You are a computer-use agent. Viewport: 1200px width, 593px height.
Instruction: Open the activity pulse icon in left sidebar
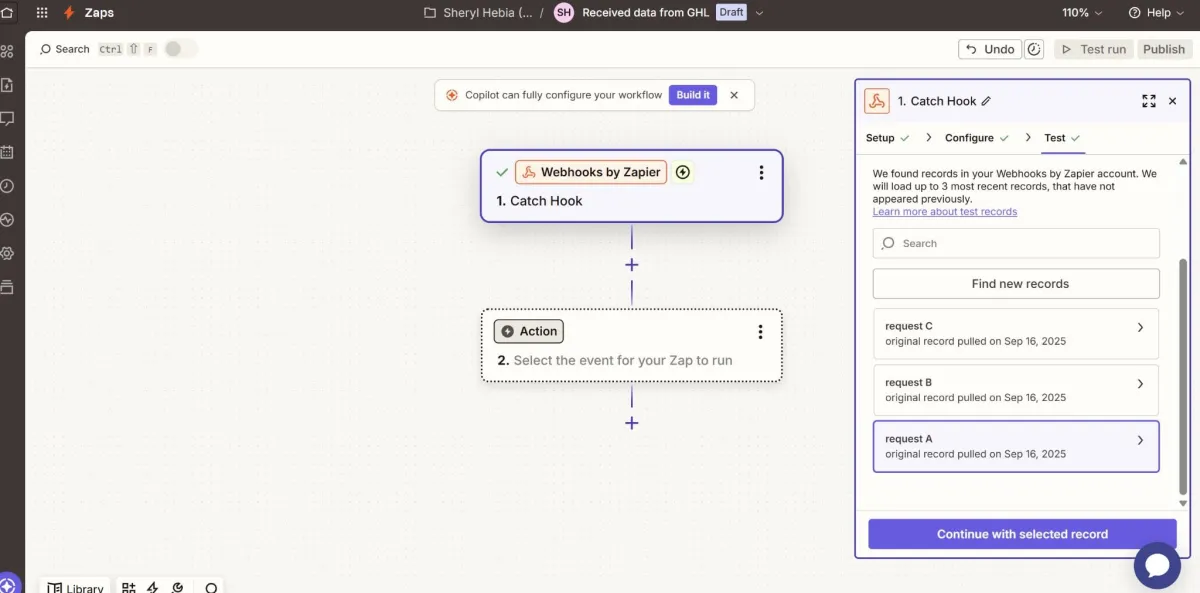tap(7, 219)
